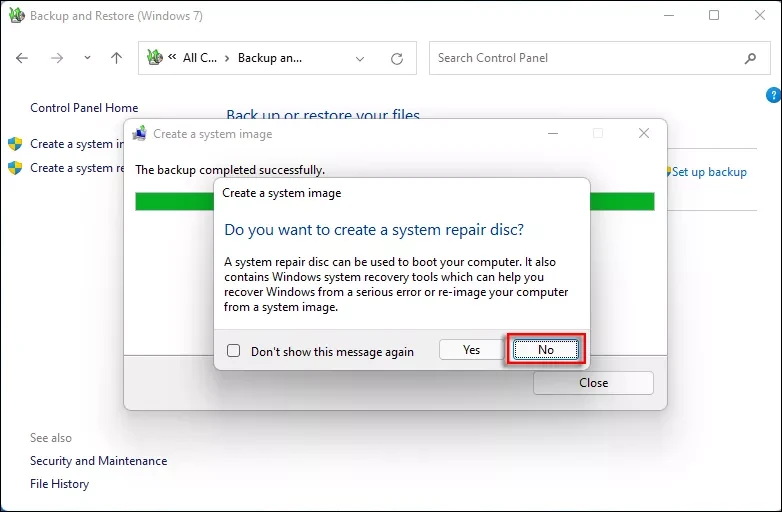
Task: Click shield icon beside Create a system repair disc
Action: point(15,168)
